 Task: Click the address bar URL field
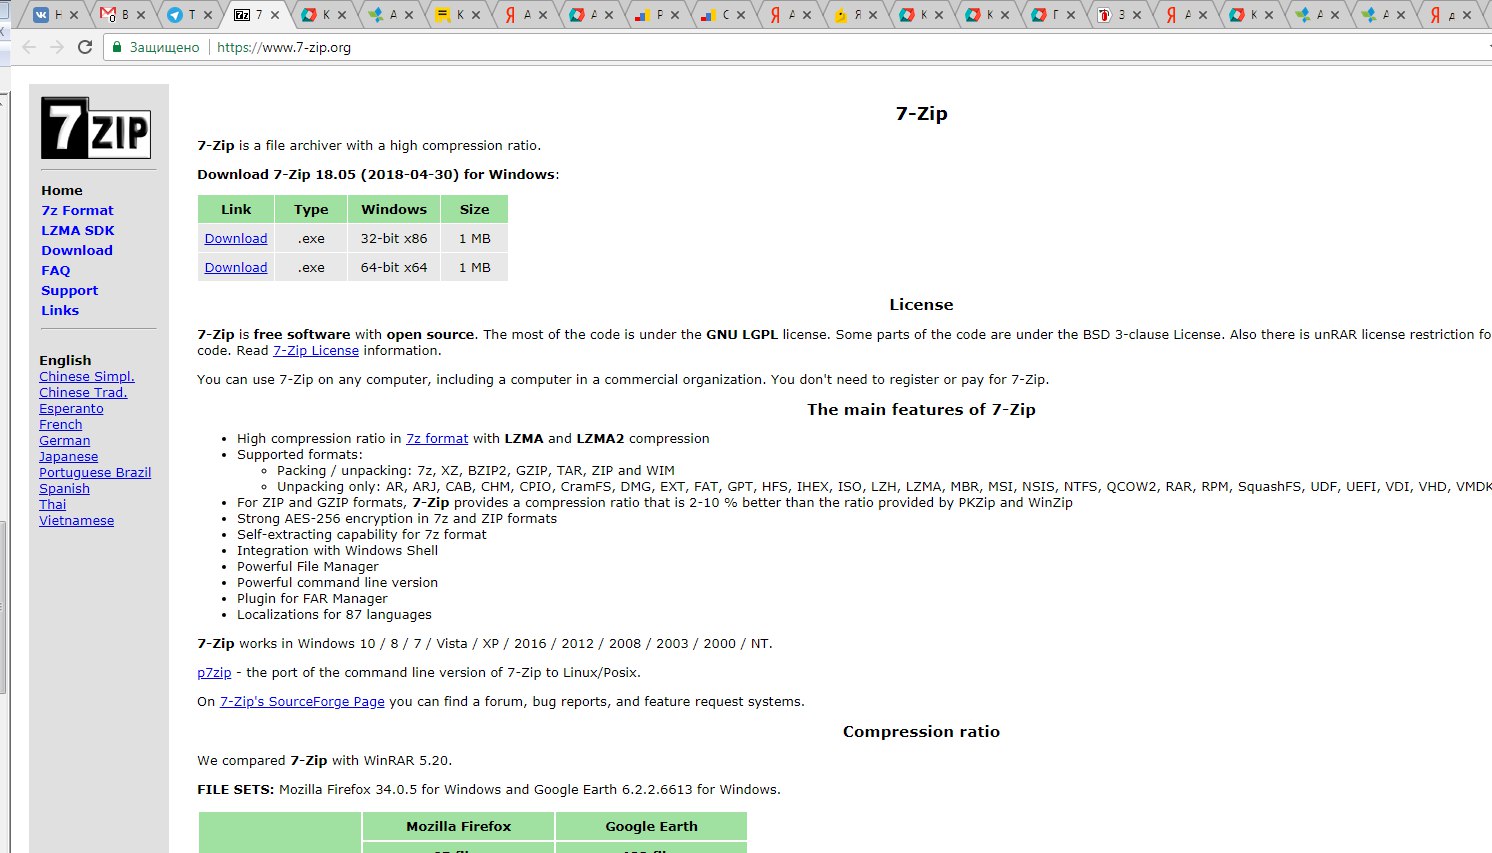tap(800, 47)
